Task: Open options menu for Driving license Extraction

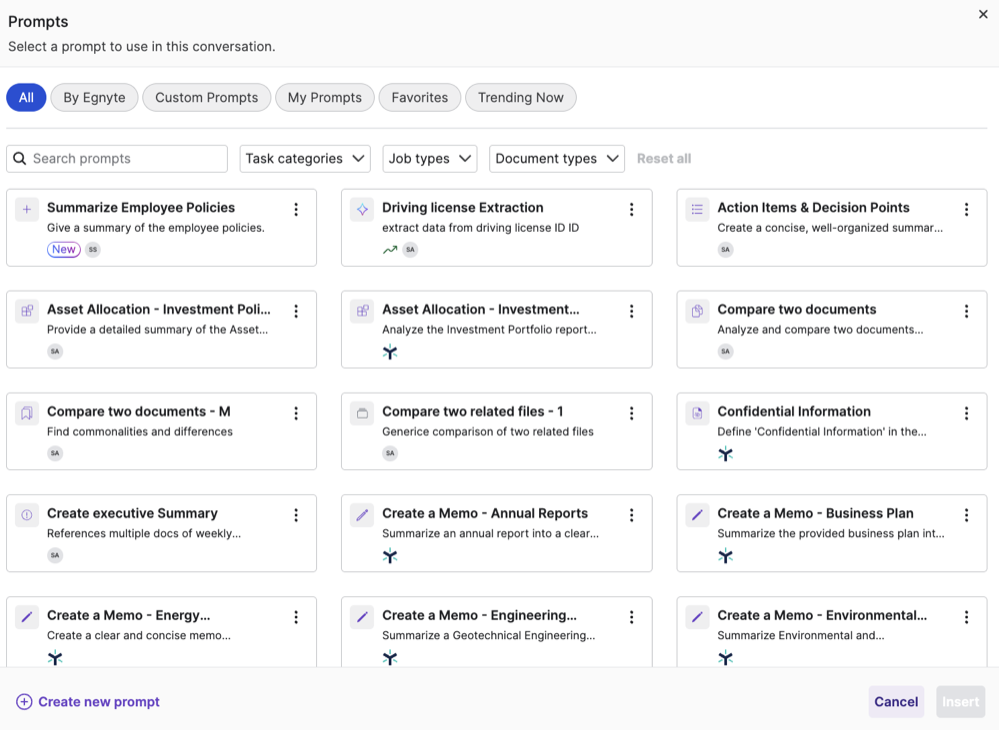Action: coord(631,210)
